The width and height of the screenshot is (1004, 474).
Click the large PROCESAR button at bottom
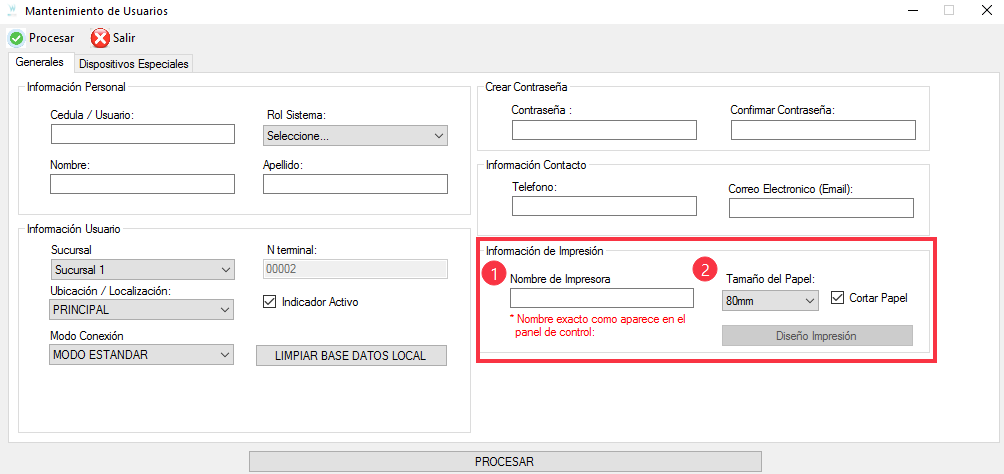point(504,461)
